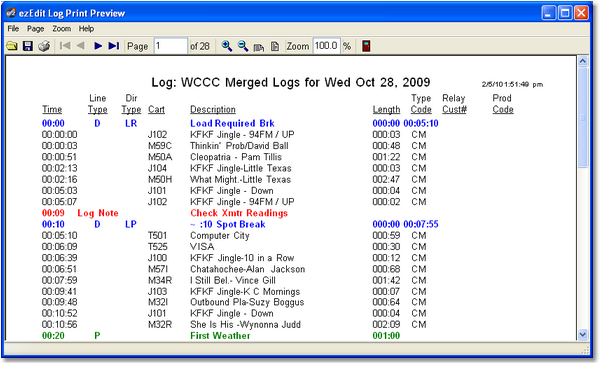Click the page number input field
600x365 pixels.
point(171,46)
